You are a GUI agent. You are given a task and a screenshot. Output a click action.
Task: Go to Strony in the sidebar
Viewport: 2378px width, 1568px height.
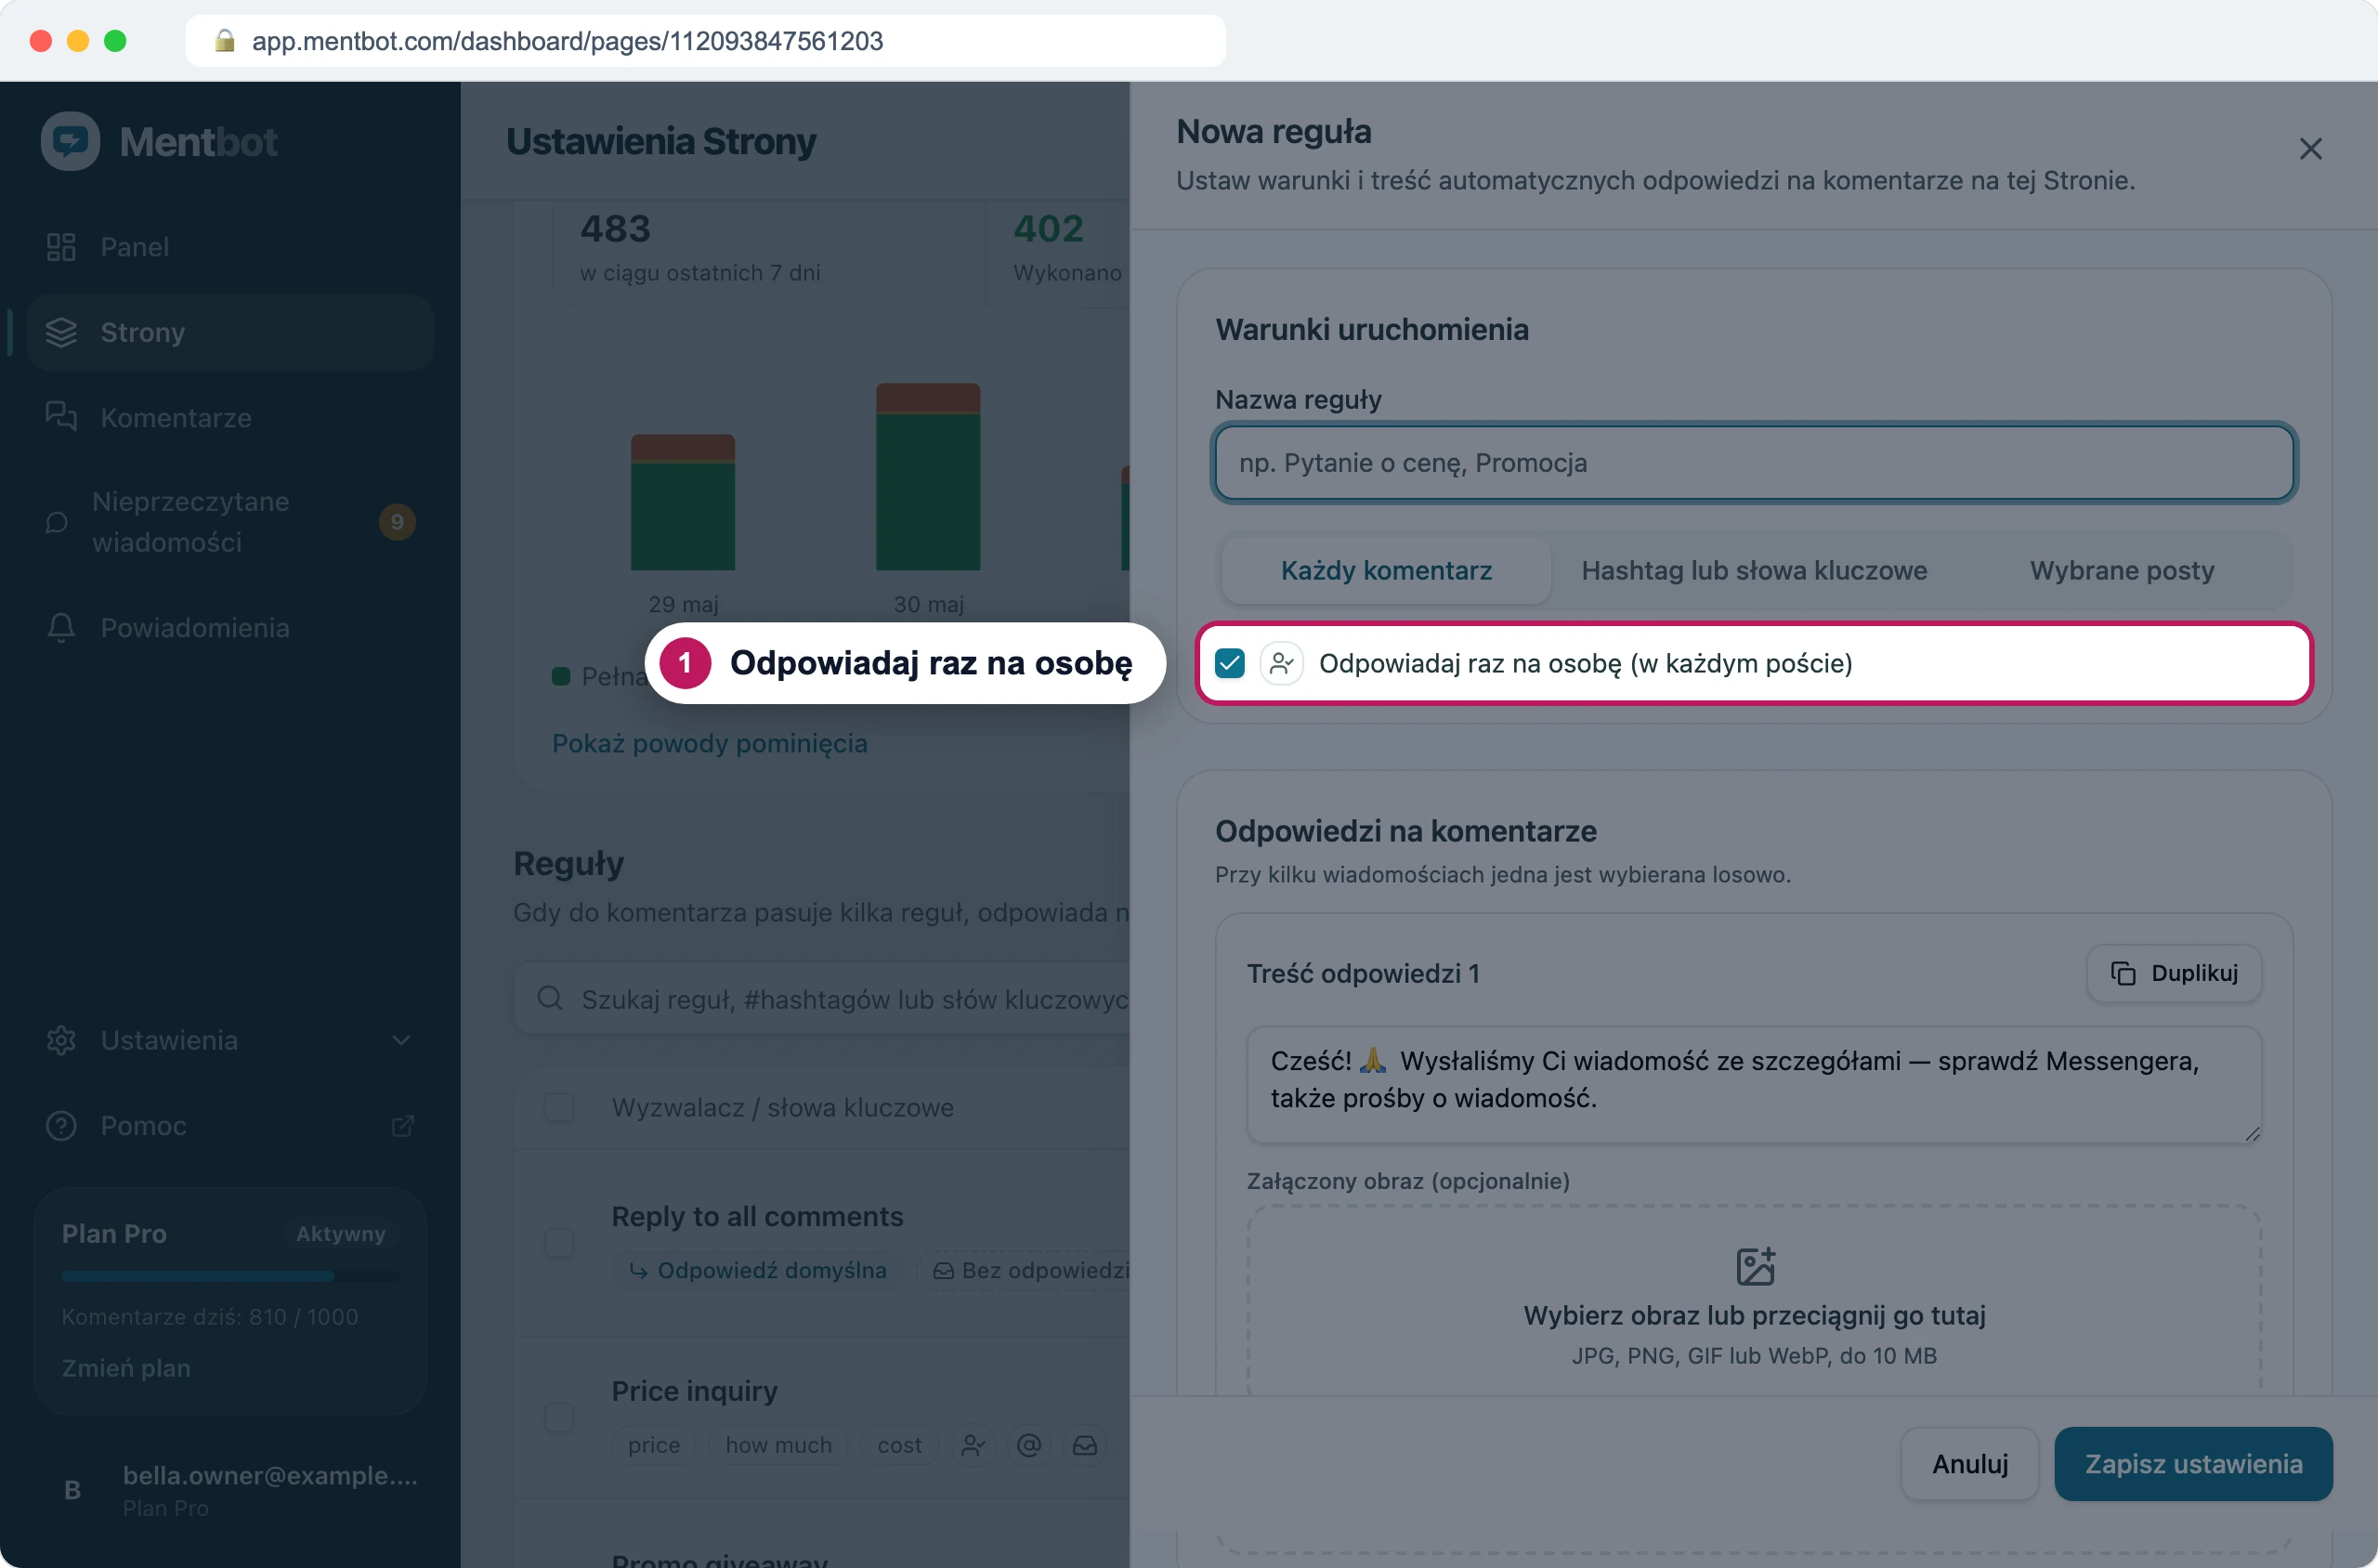pos(230,332)
